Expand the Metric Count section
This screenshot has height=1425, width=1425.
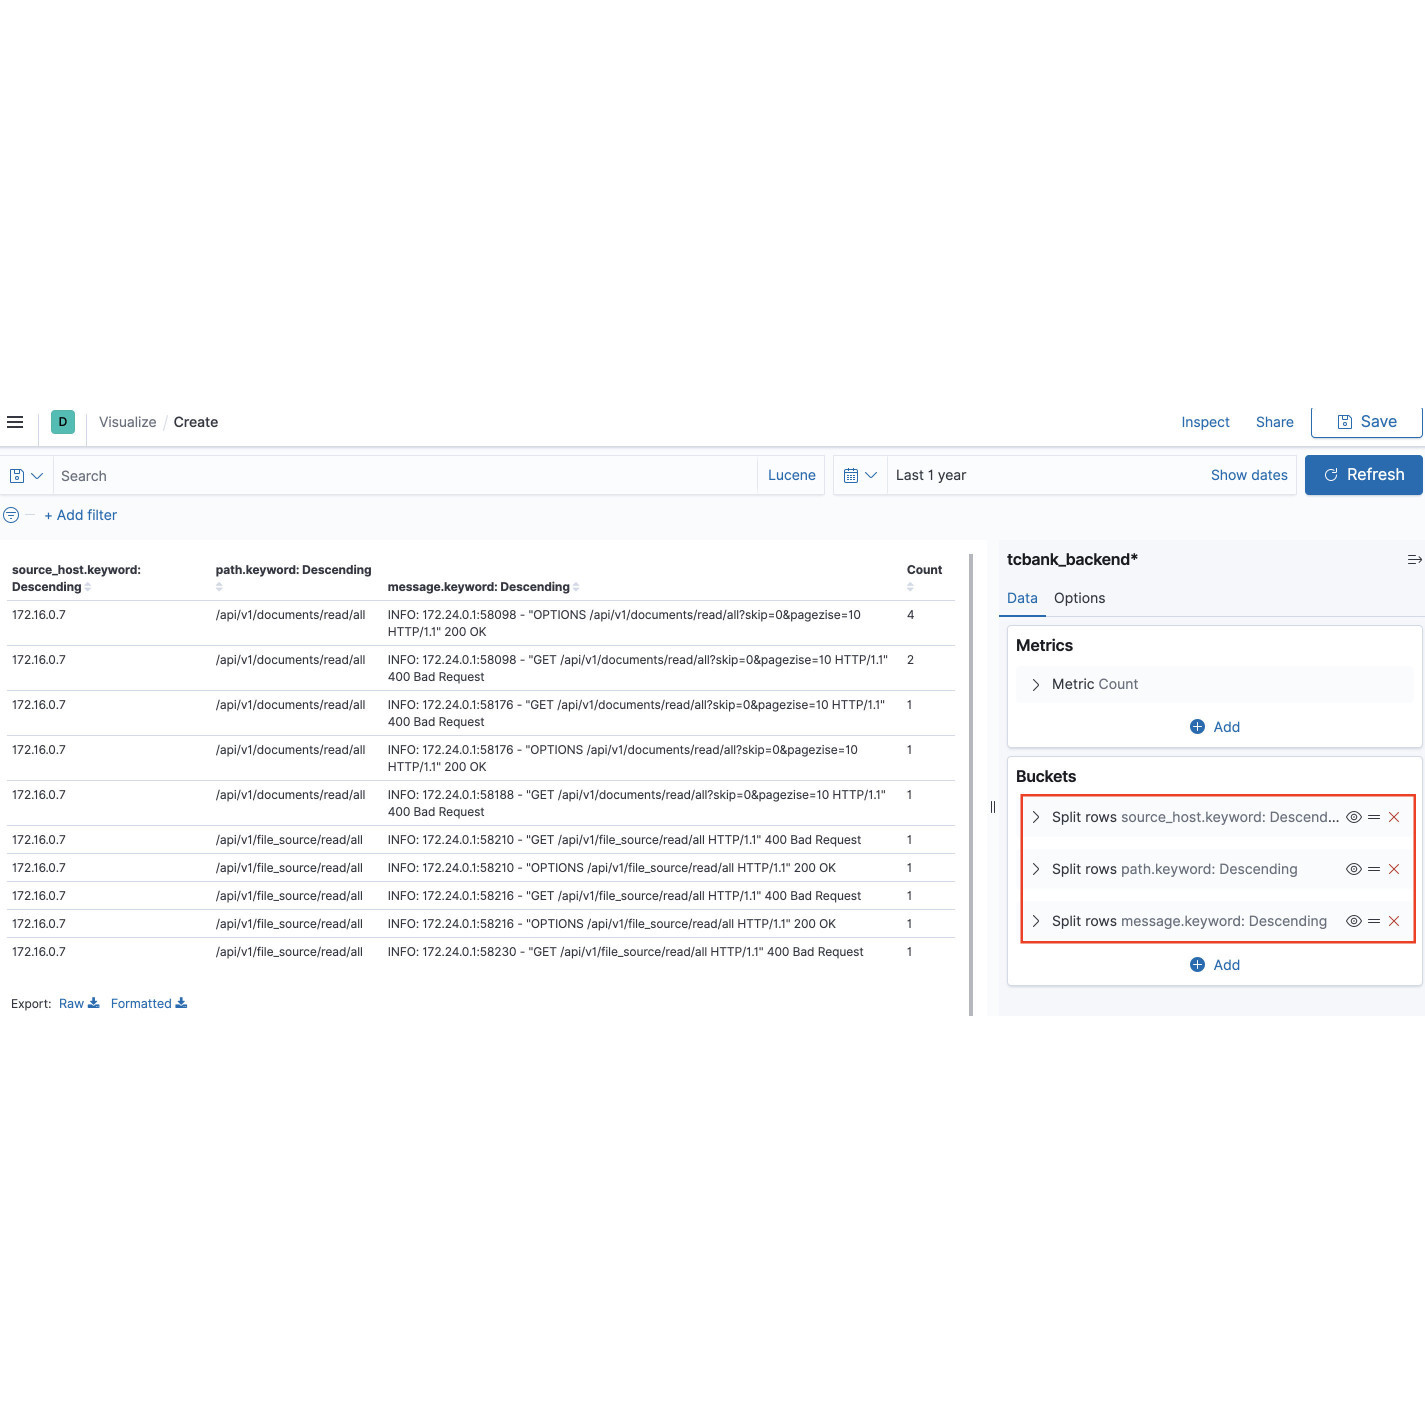(1036, 685)
